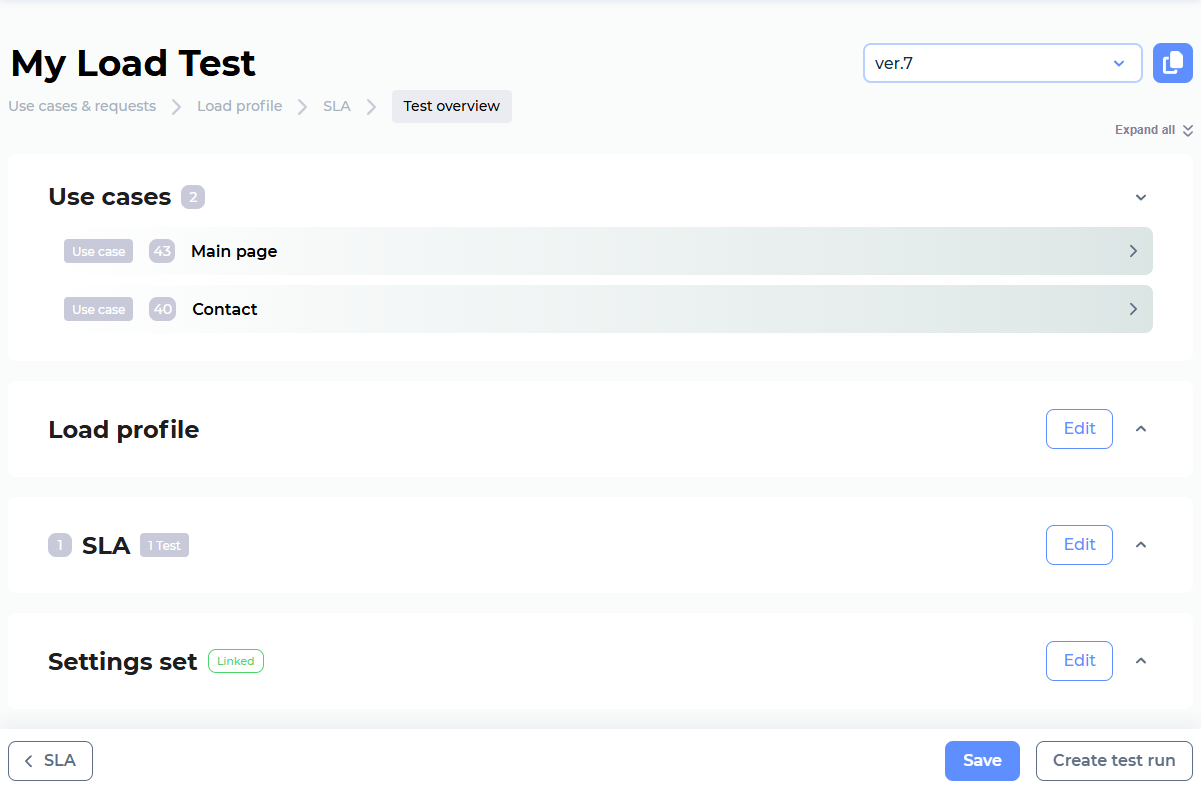
Task: Click the Linked badge on Settings set
Action: coord(235,661)
